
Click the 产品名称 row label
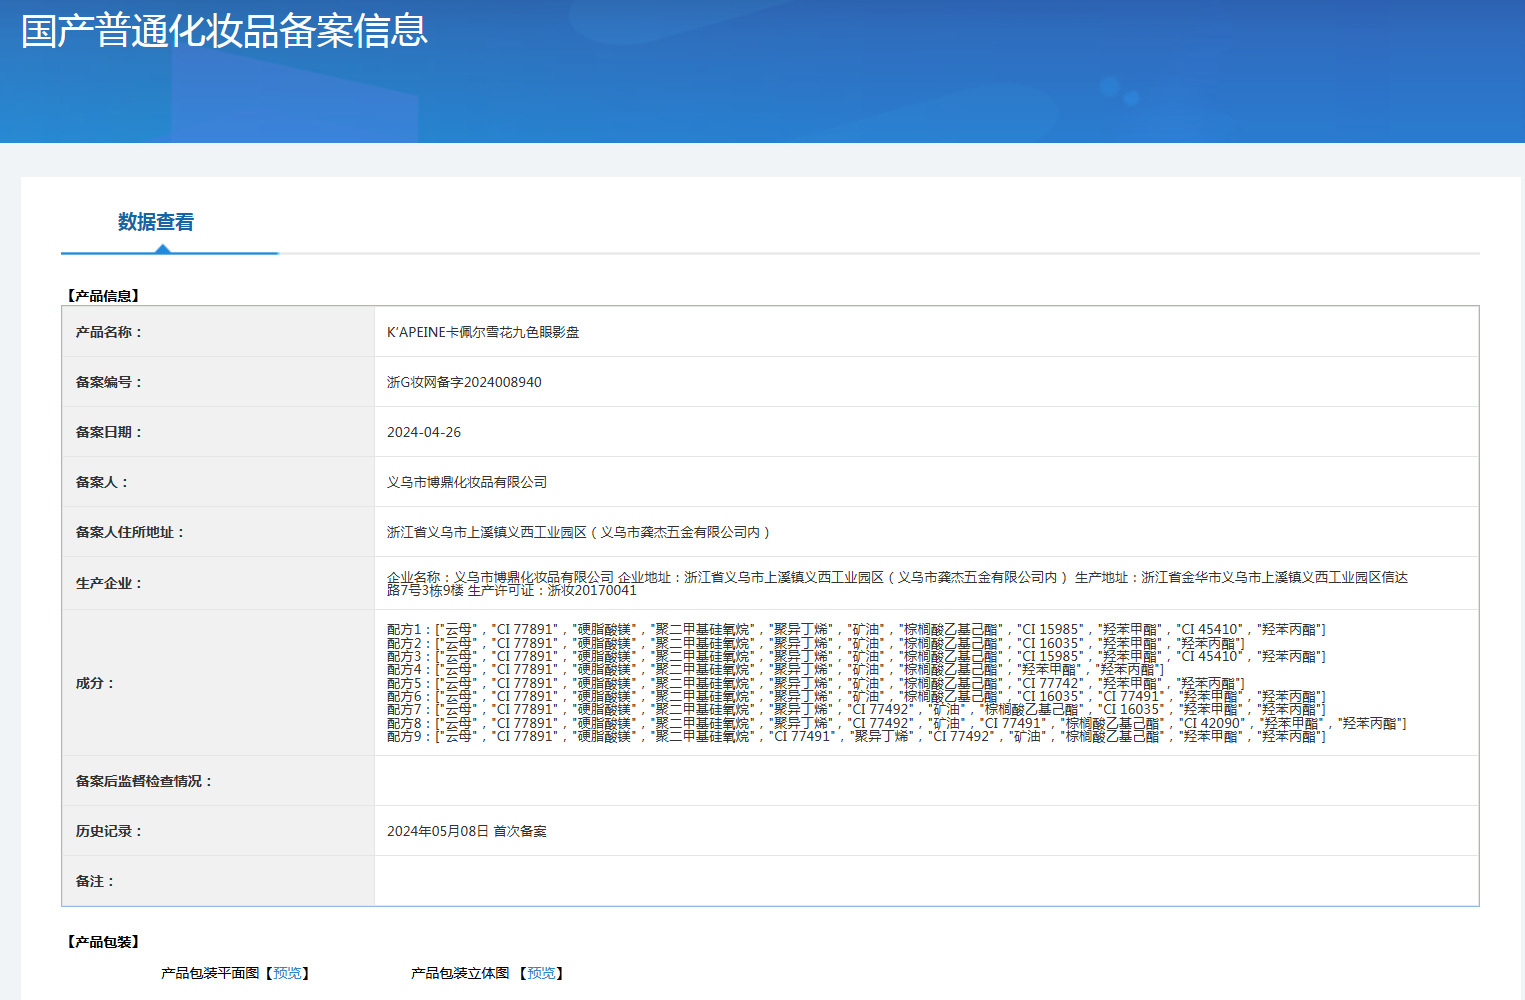pyautogui.click(x=109, y=332)
